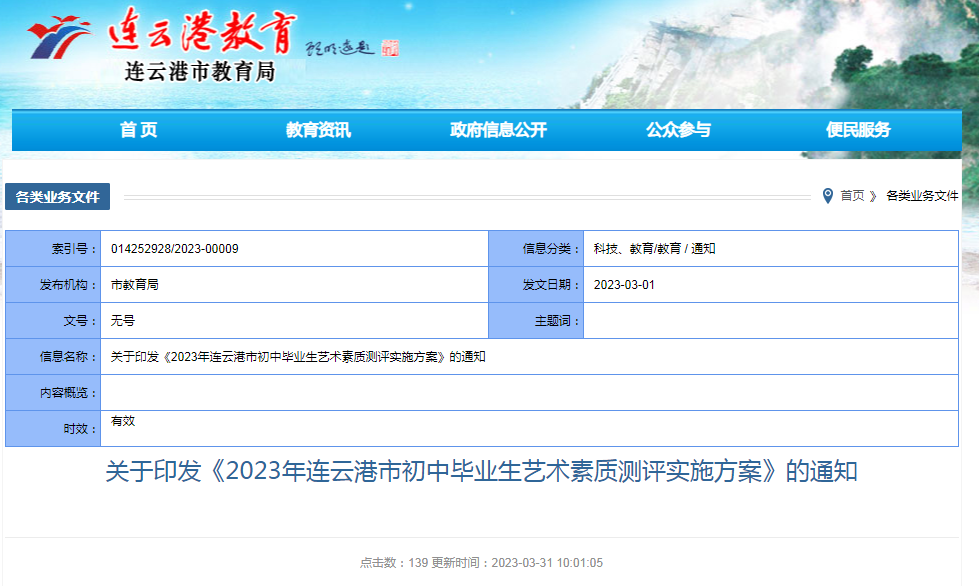
Task: Open the 便民服务 navigation menu
Action: (858, 130)
